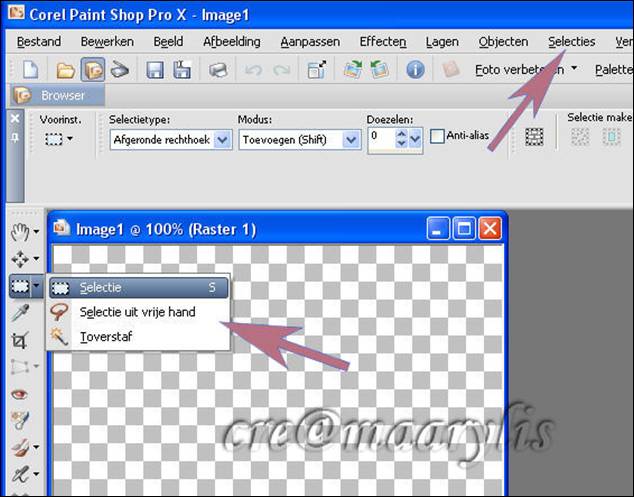Choose Toverstaf from the flyout

(x=139, y=336)
